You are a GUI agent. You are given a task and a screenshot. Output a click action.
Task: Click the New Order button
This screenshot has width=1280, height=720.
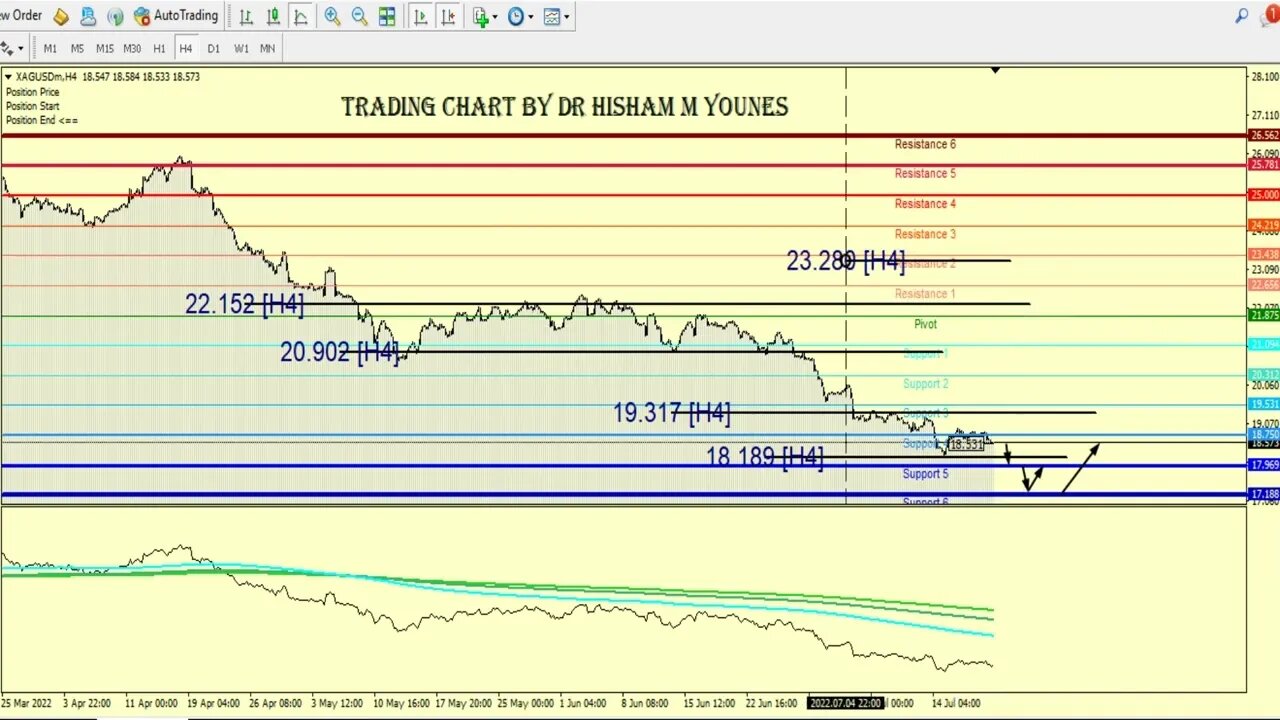[x=21, y=15]
